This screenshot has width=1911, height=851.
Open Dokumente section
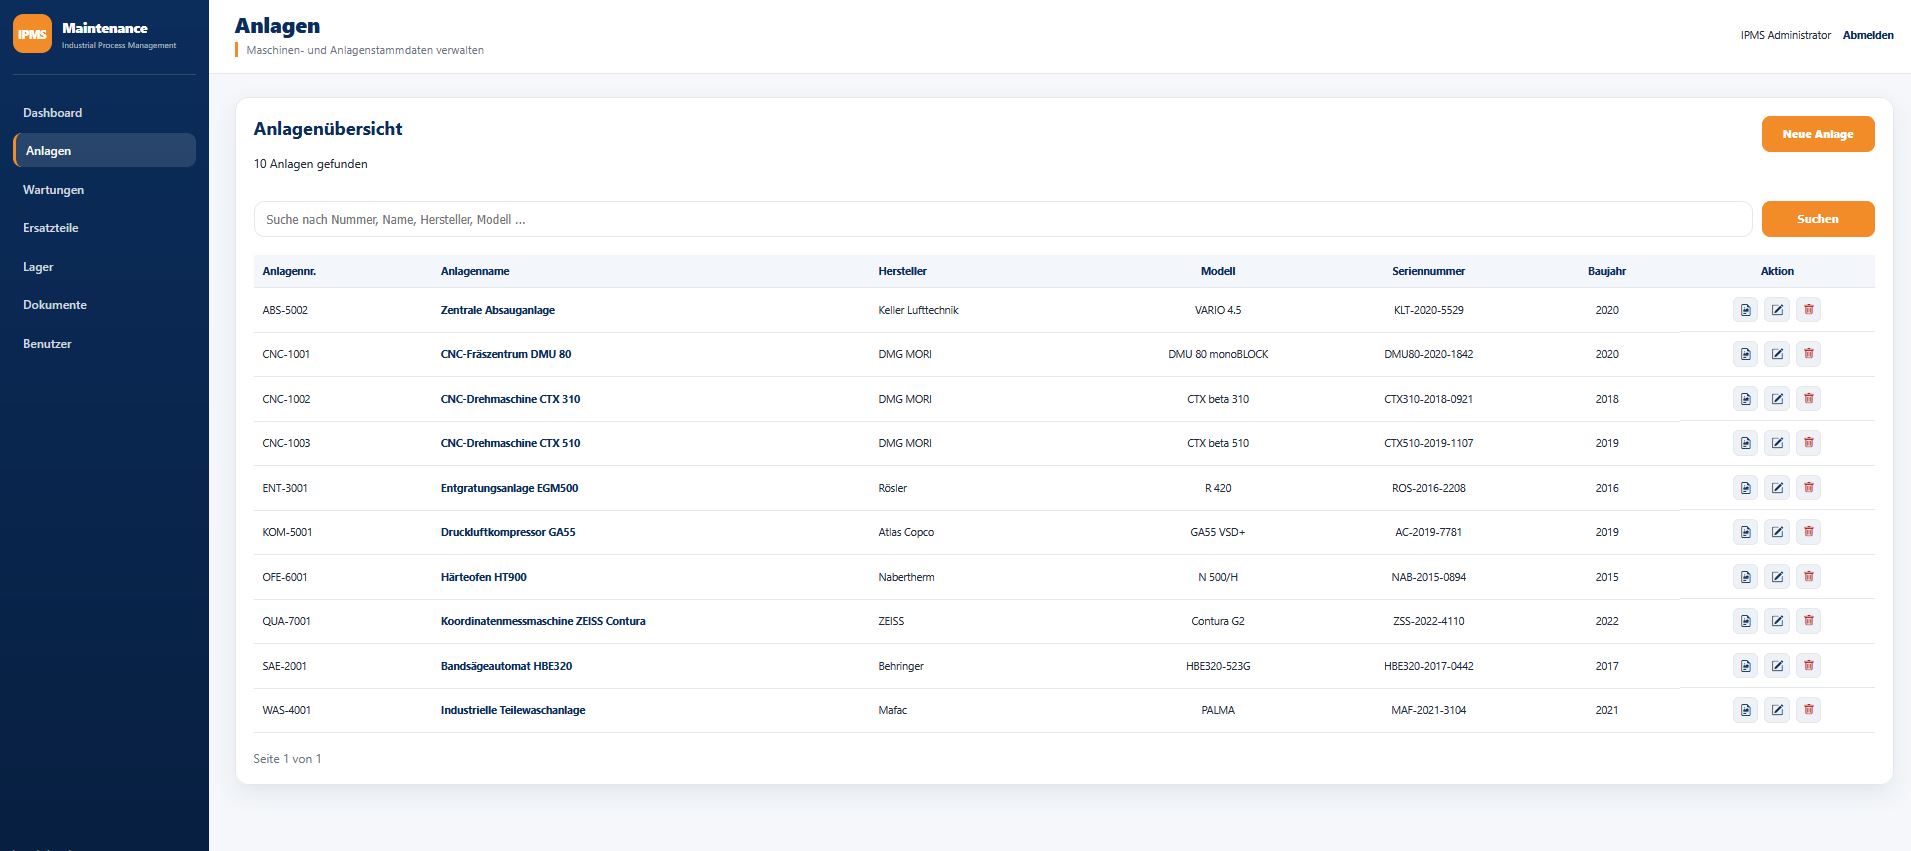[104, 305]
